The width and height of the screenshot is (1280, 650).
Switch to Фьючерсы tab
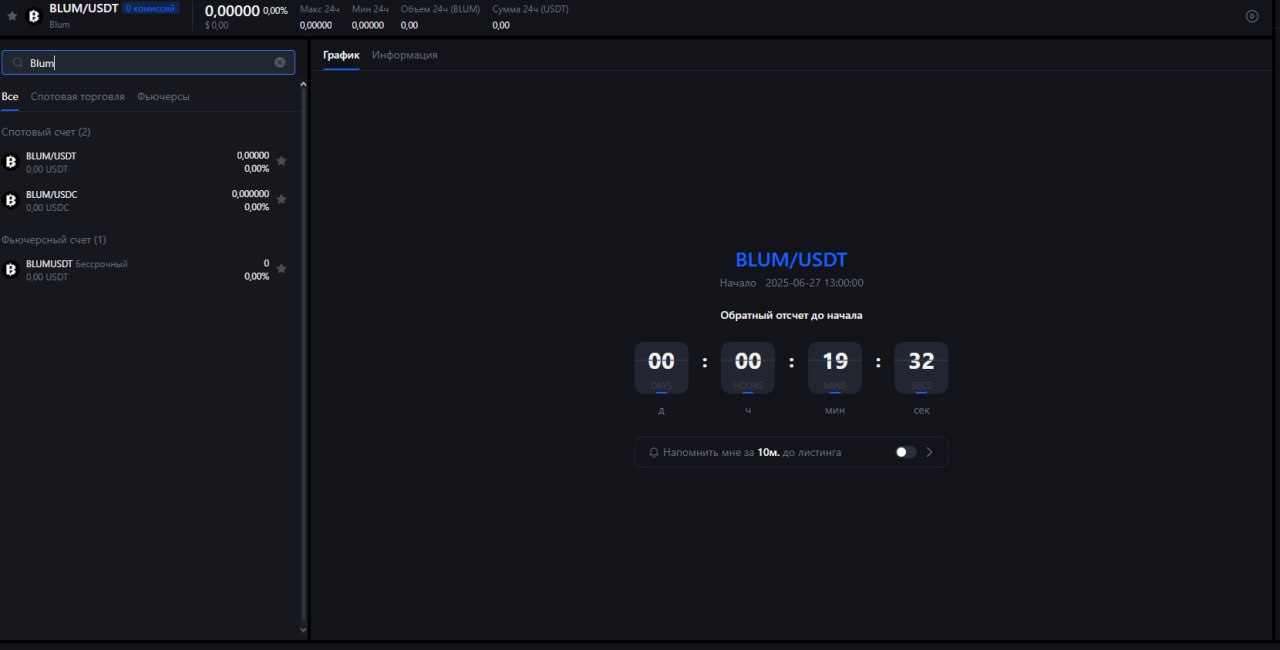click(163, 96)
